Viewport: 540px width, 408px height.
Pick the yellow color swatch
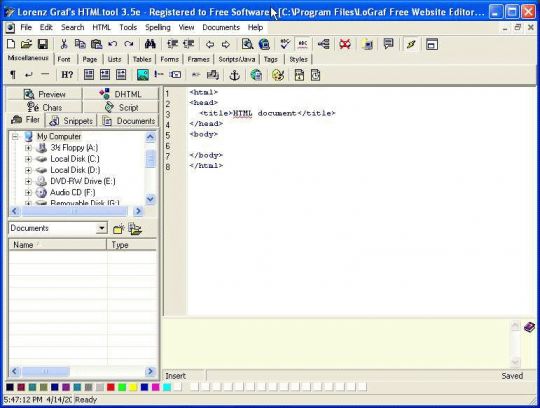tap(133, 387)
